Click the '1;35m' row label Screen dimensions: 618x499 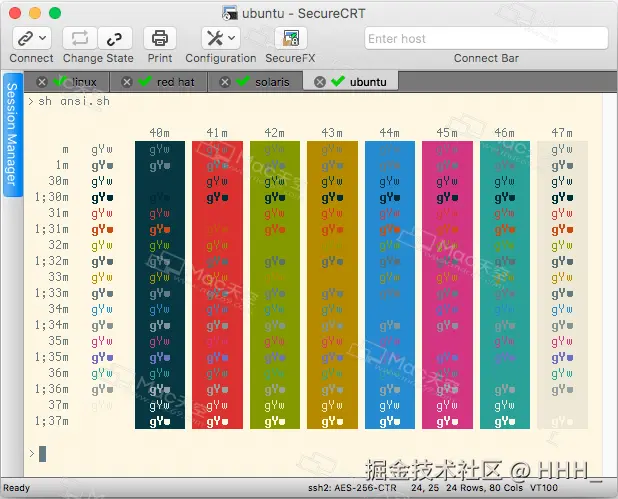(x=52, y=357)
